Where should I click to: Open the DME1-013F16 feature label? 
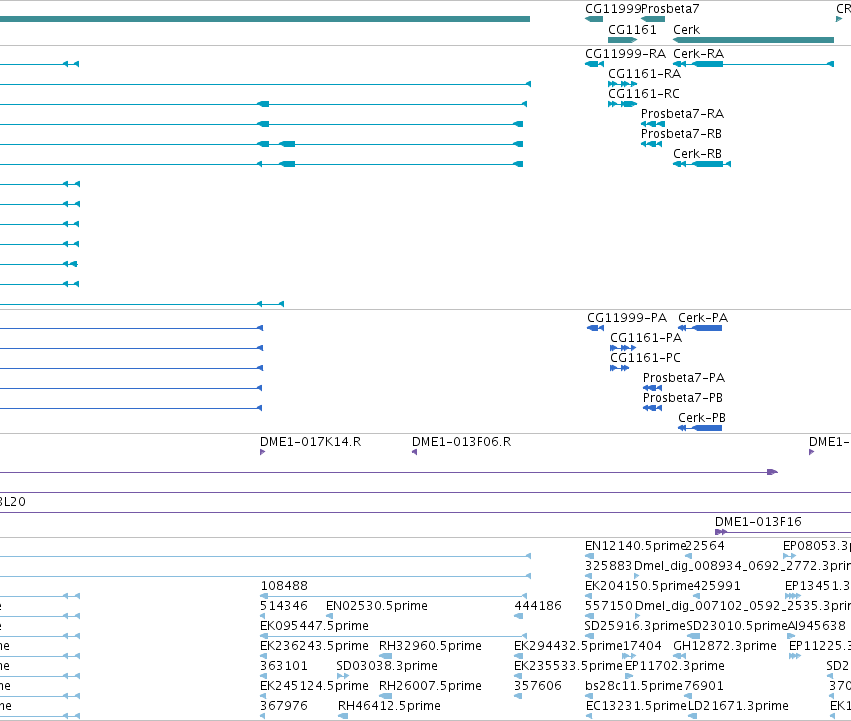(758, 522)
